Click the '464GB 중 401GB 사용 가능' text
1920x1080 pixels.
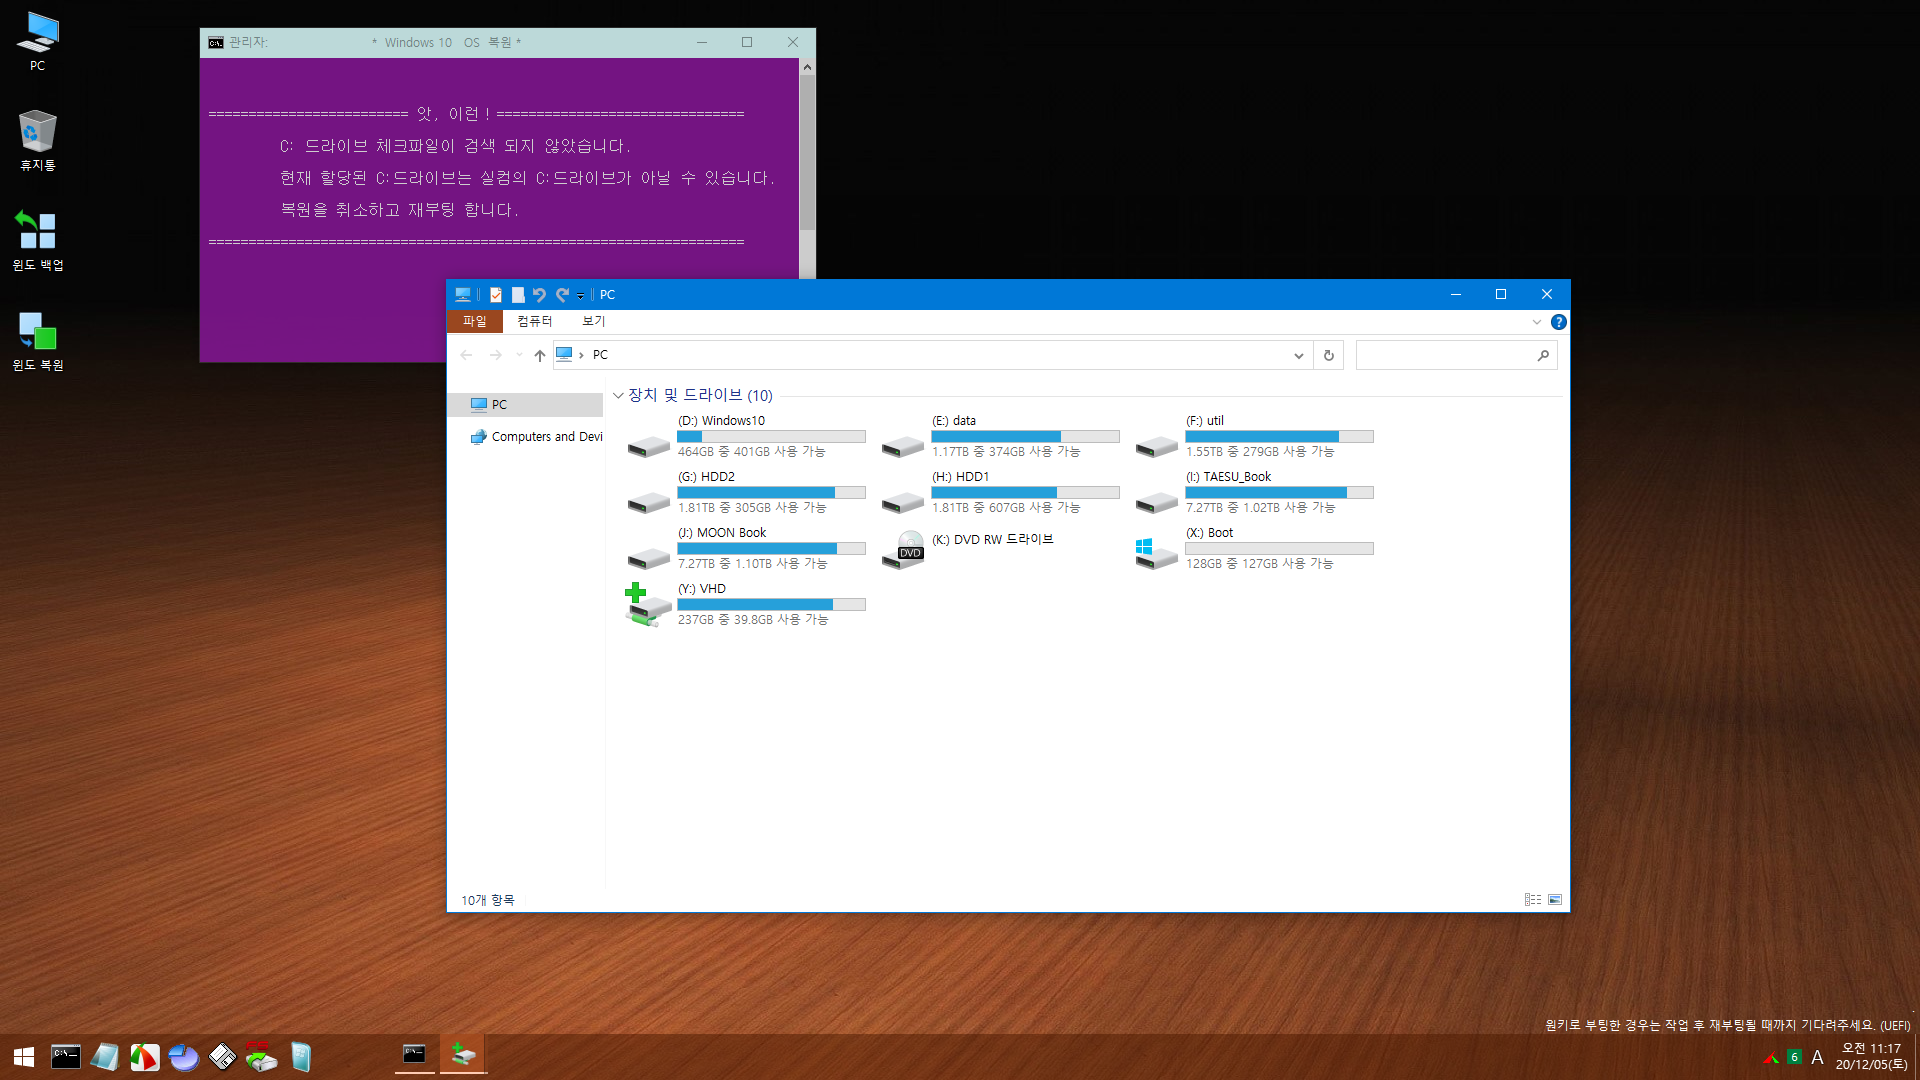coord(751,452)
